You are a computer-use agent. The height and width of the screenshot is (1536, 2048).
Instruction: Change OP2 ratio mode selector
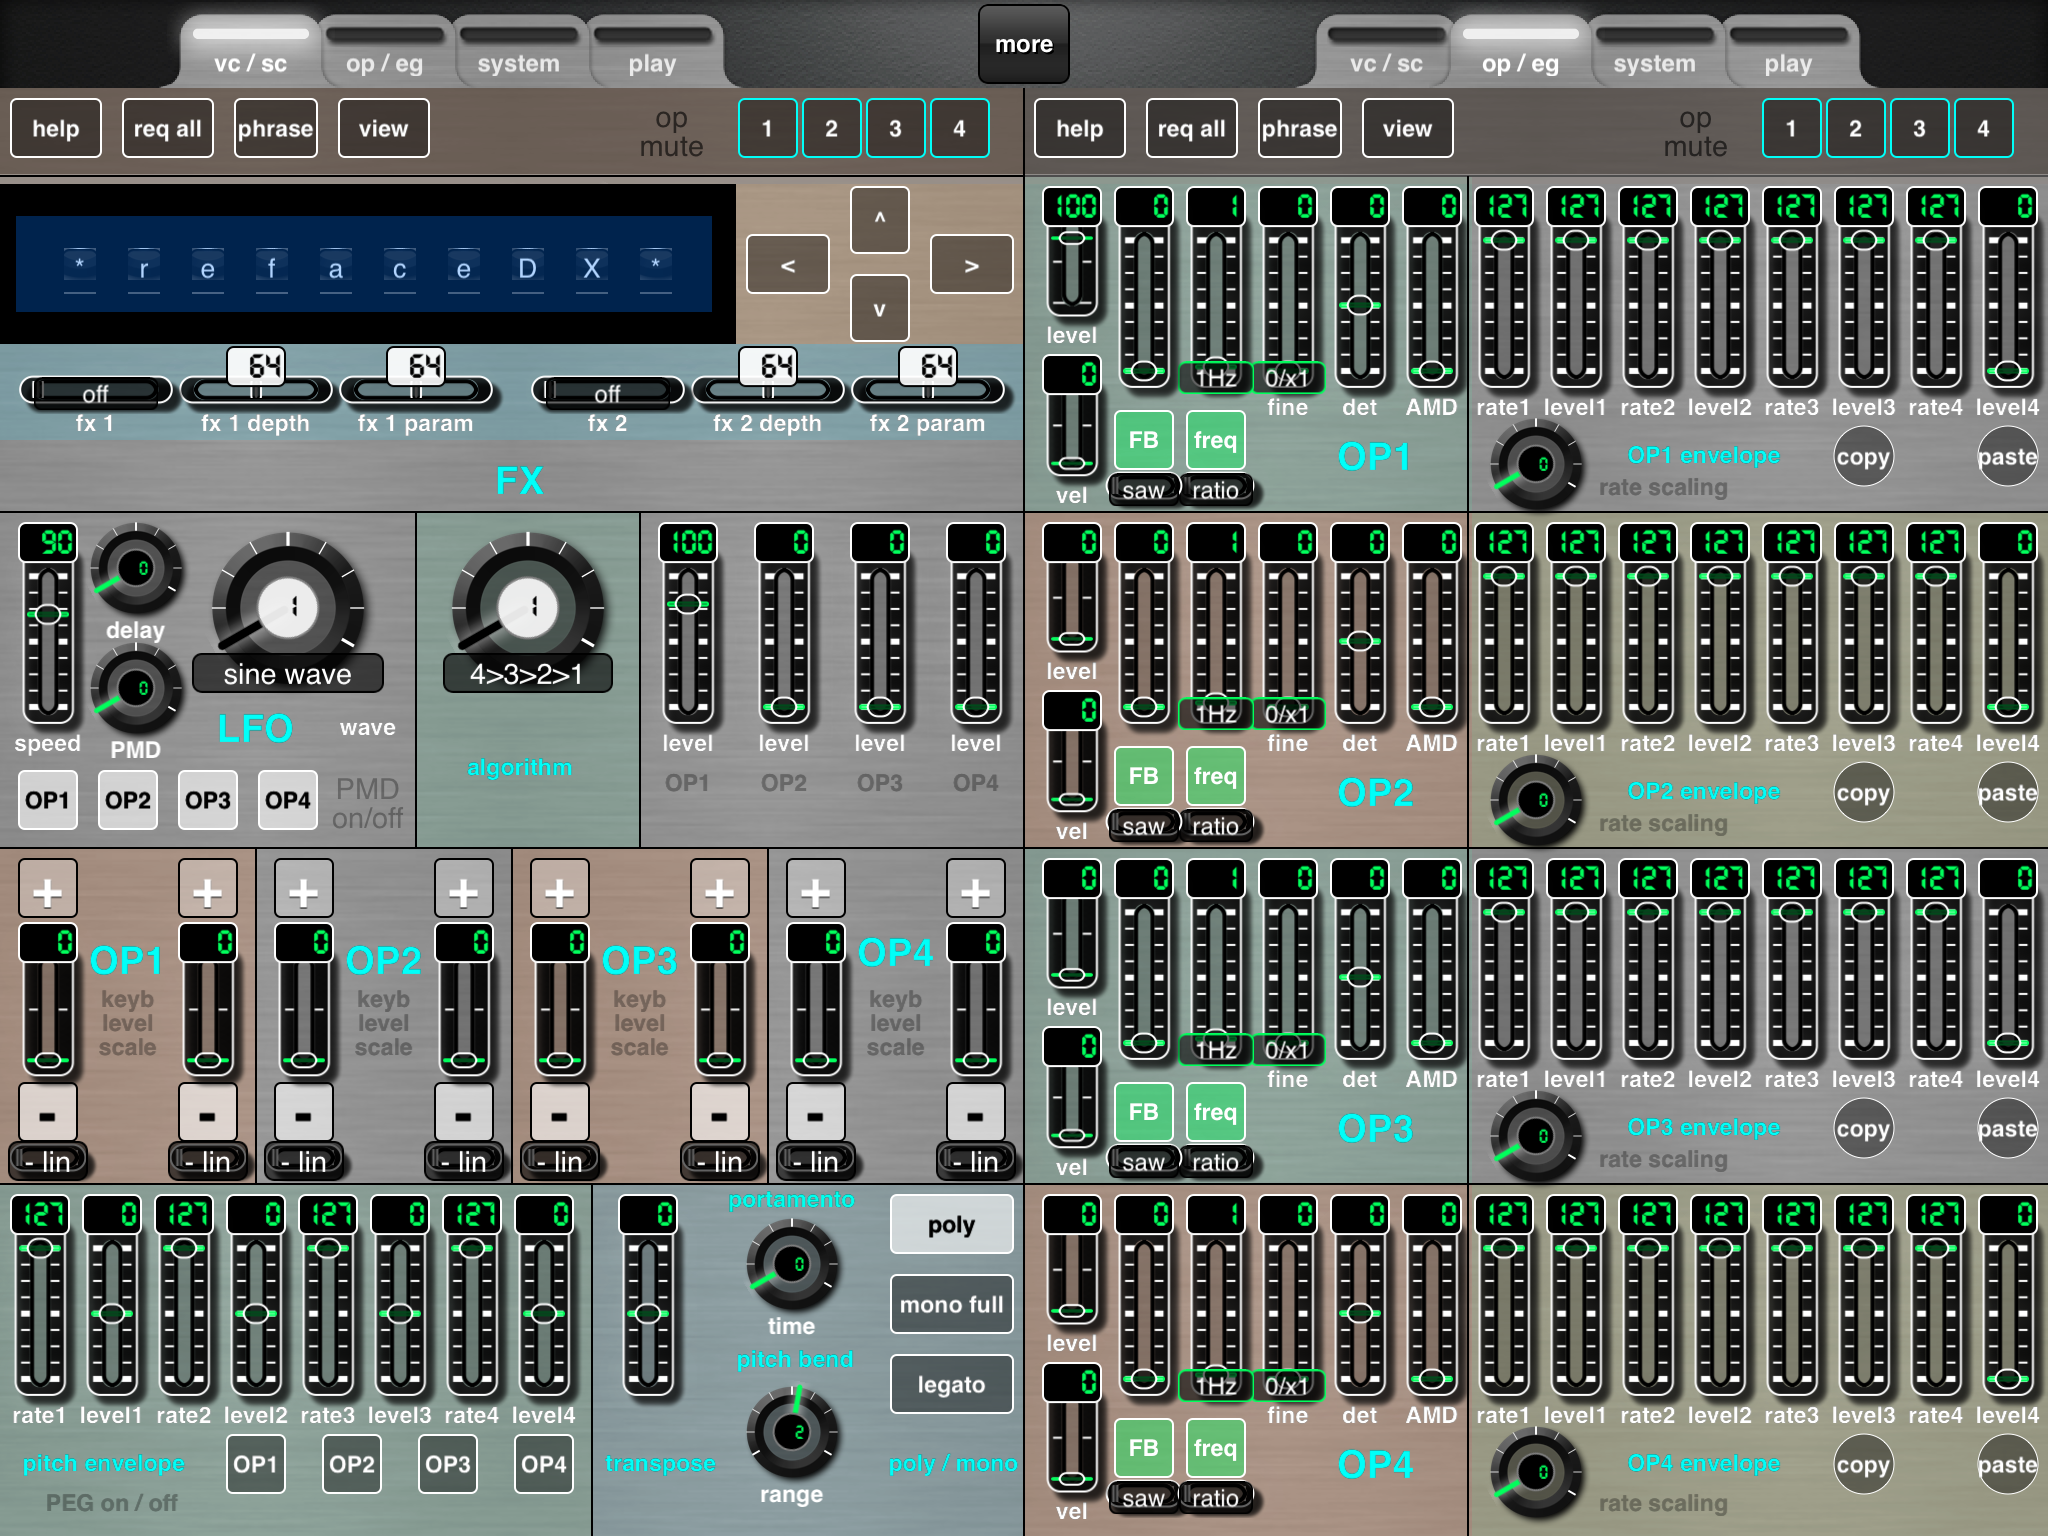(1216, 826)
